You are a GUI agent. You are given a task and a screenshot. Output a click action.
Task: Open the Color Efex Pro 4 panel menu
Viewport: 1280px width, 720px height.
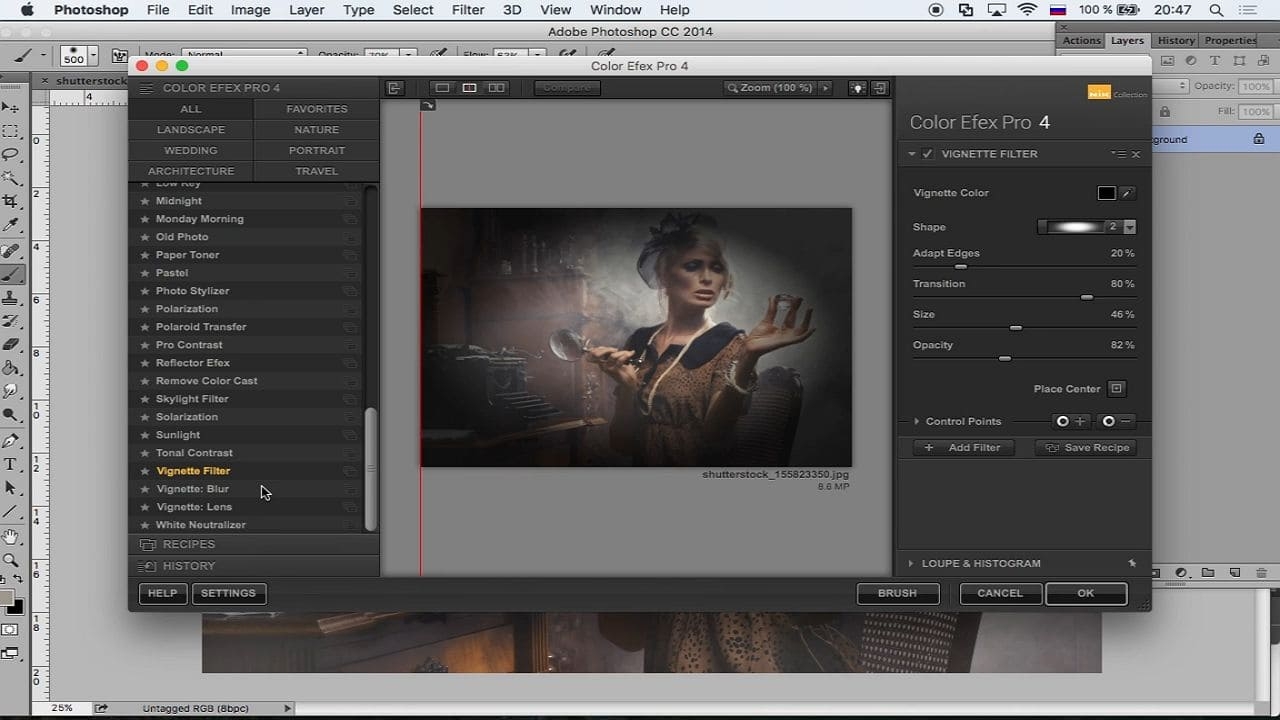click(x=146, y=88)
